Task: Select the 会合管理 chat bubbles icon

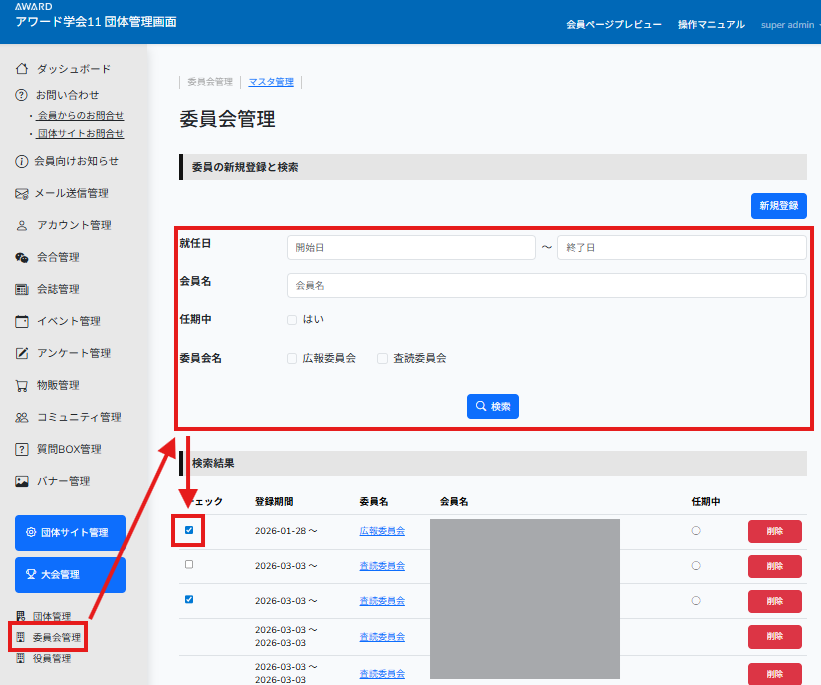Action: click(x=22, y=257)
